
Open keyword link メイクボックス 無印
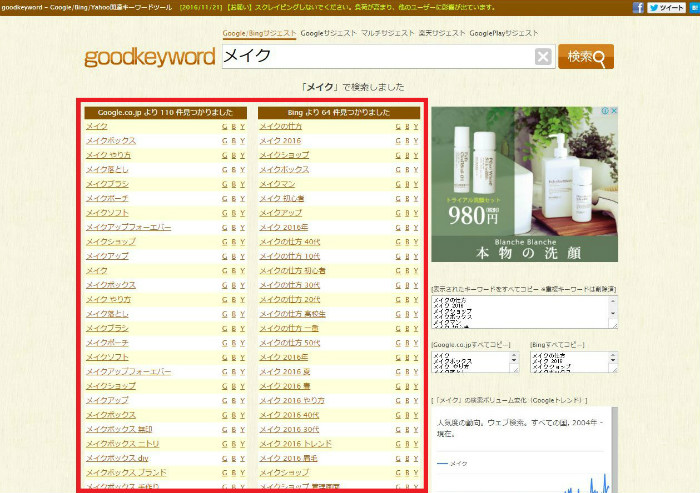[119, 429]
